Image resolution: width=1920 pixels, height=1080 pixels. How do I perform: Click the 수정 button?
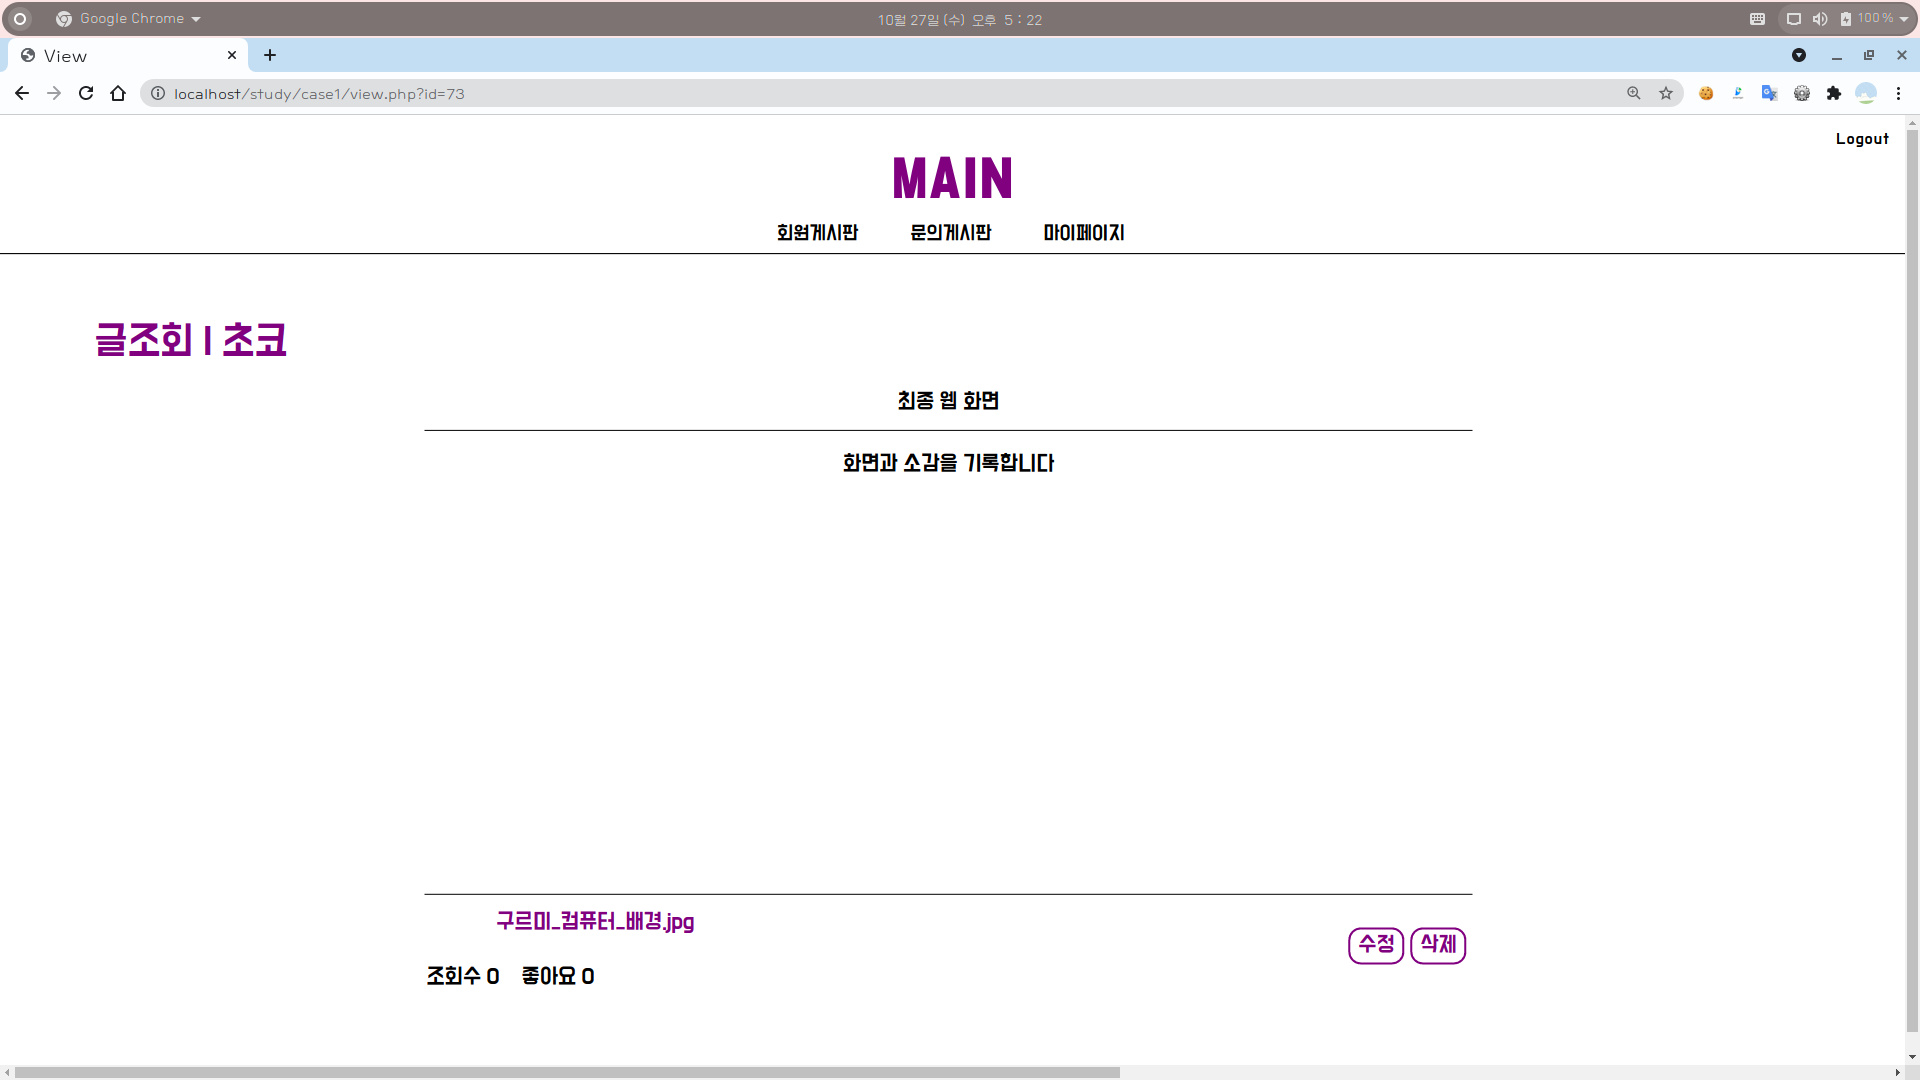click(x=1375, y=944)
